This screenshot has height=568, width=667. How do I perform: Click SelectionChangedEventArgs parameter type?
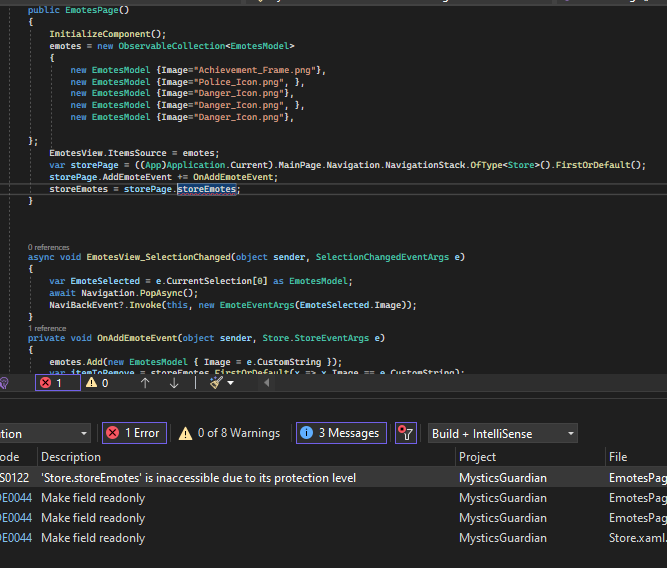click(x=382, y=257)
